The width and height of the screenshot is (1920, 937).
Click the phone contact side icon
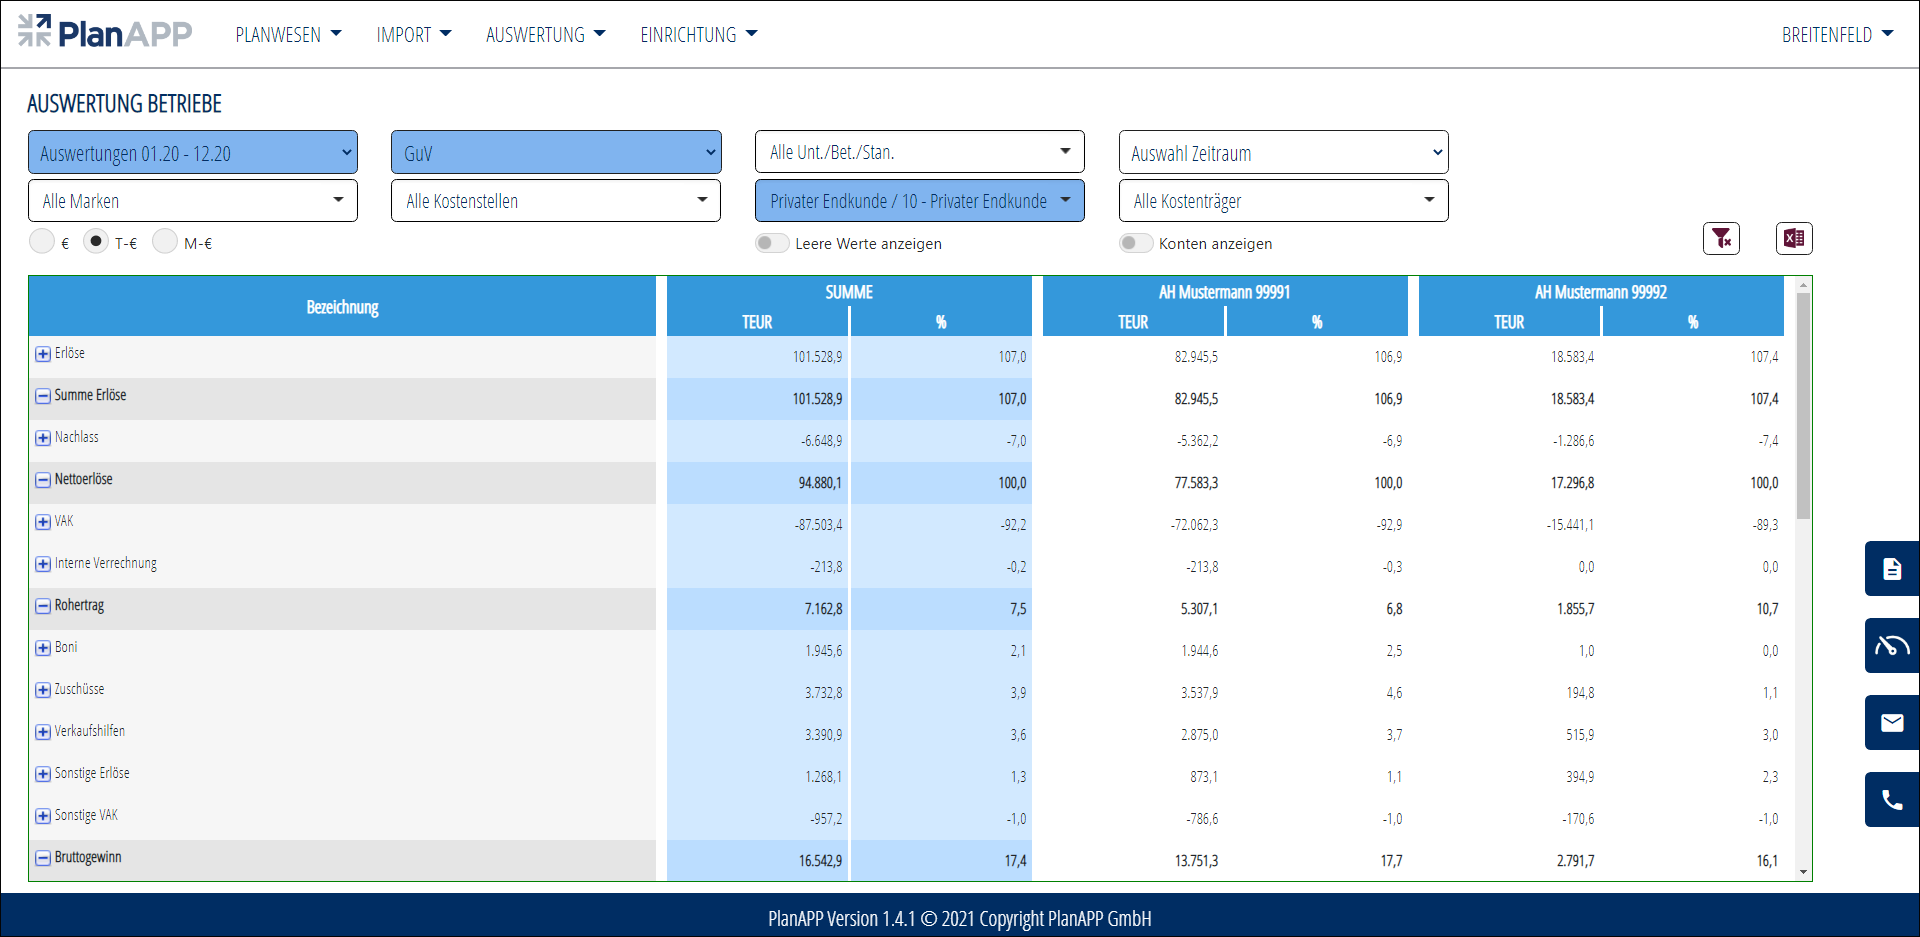coord(1891,800)
